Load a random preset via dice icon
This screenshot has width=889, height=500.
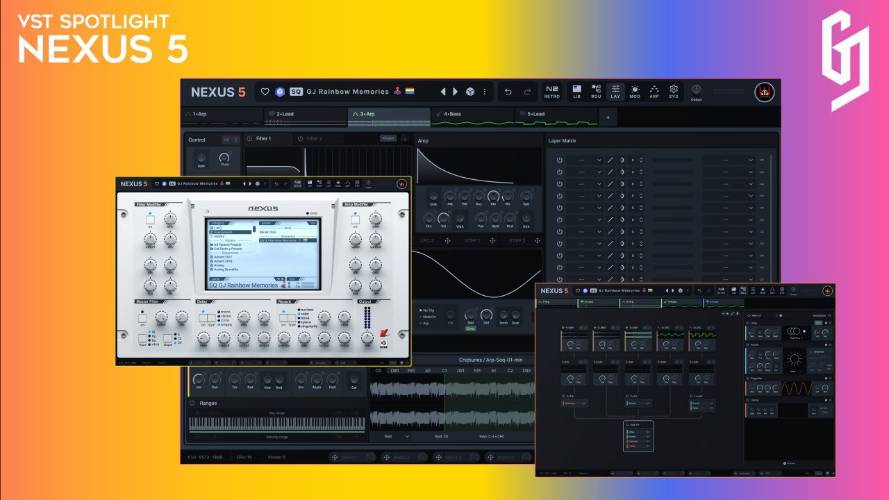click(x=470, y=91)
